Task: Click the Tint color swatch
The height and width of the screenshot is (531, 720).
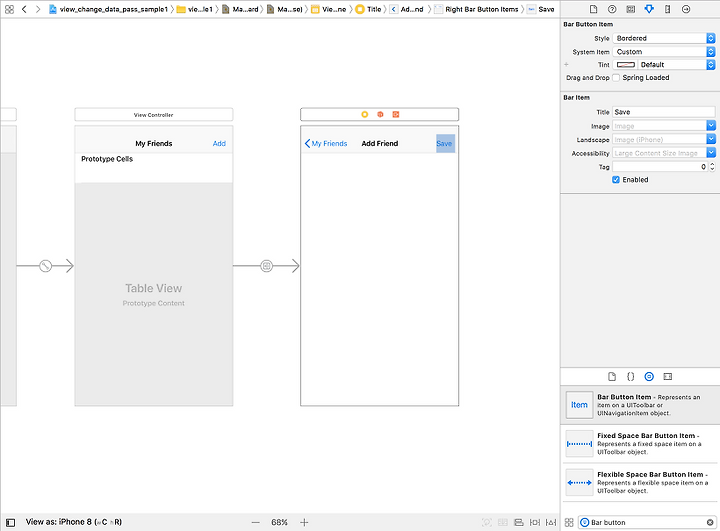Action: tap(625, 65)
